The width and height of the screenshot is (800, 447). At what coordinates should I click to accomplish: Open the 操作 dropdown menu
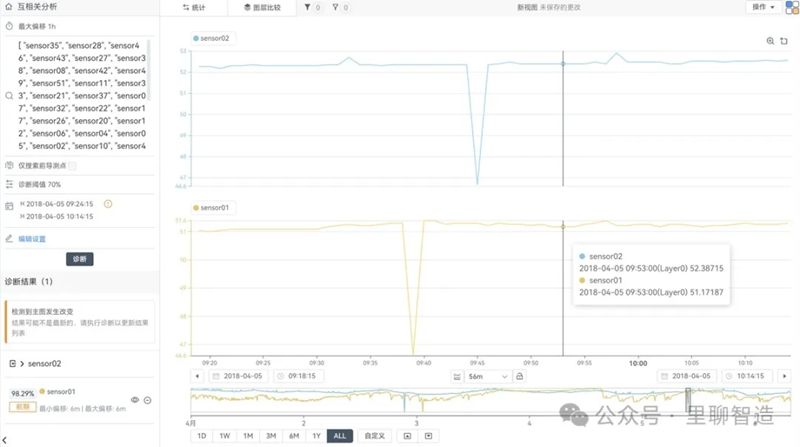[x=763, y=7]
